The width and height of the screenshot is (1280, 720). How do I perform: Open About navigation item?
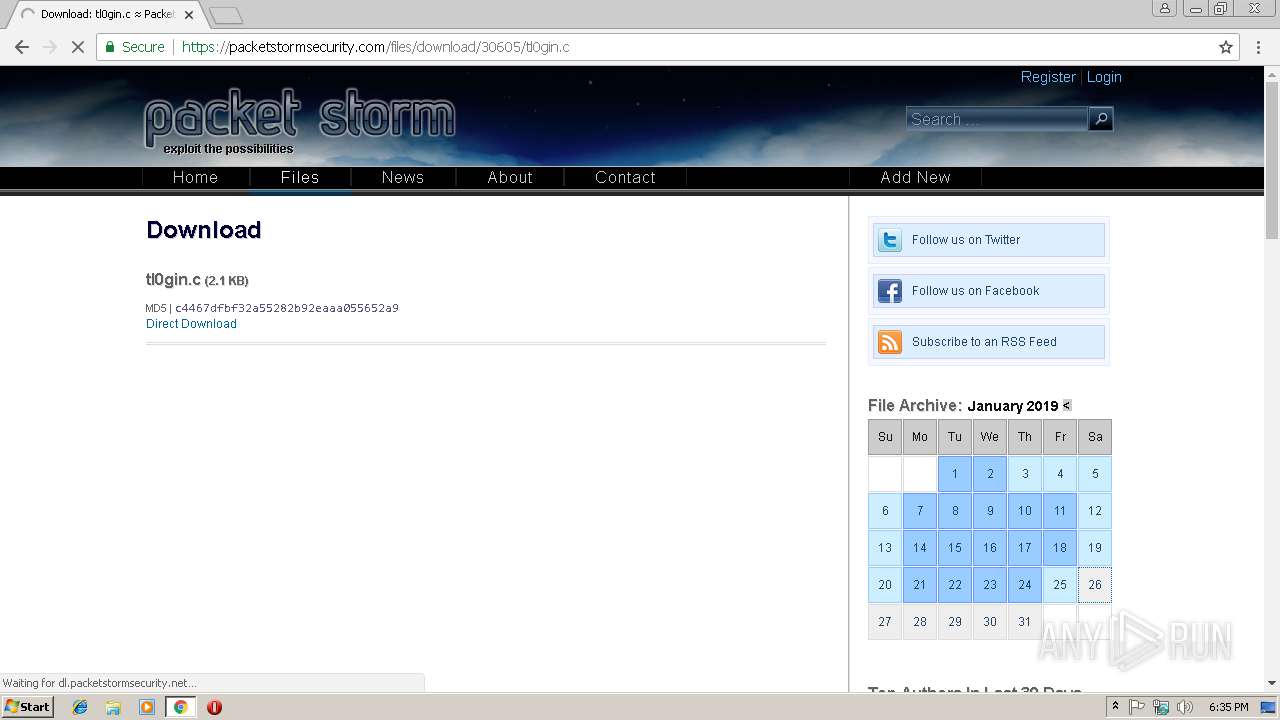[510, 177]
